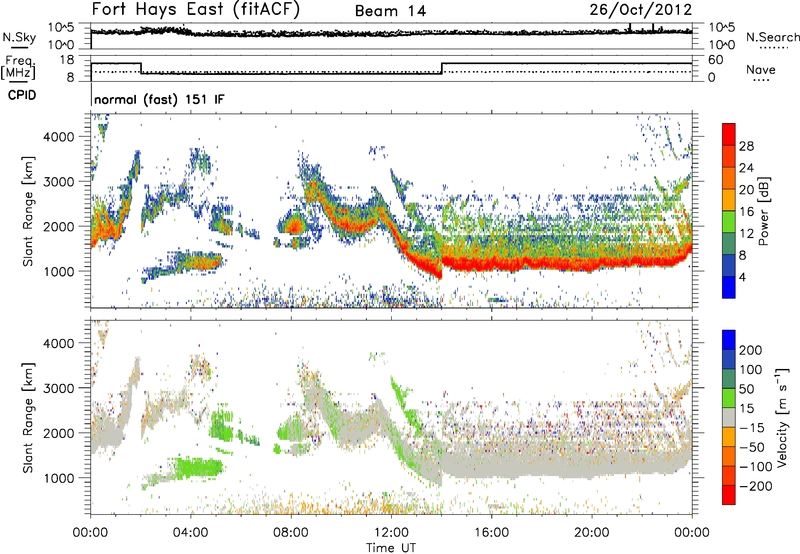Select the 'Beam 14' label

[x=390, y=11]
